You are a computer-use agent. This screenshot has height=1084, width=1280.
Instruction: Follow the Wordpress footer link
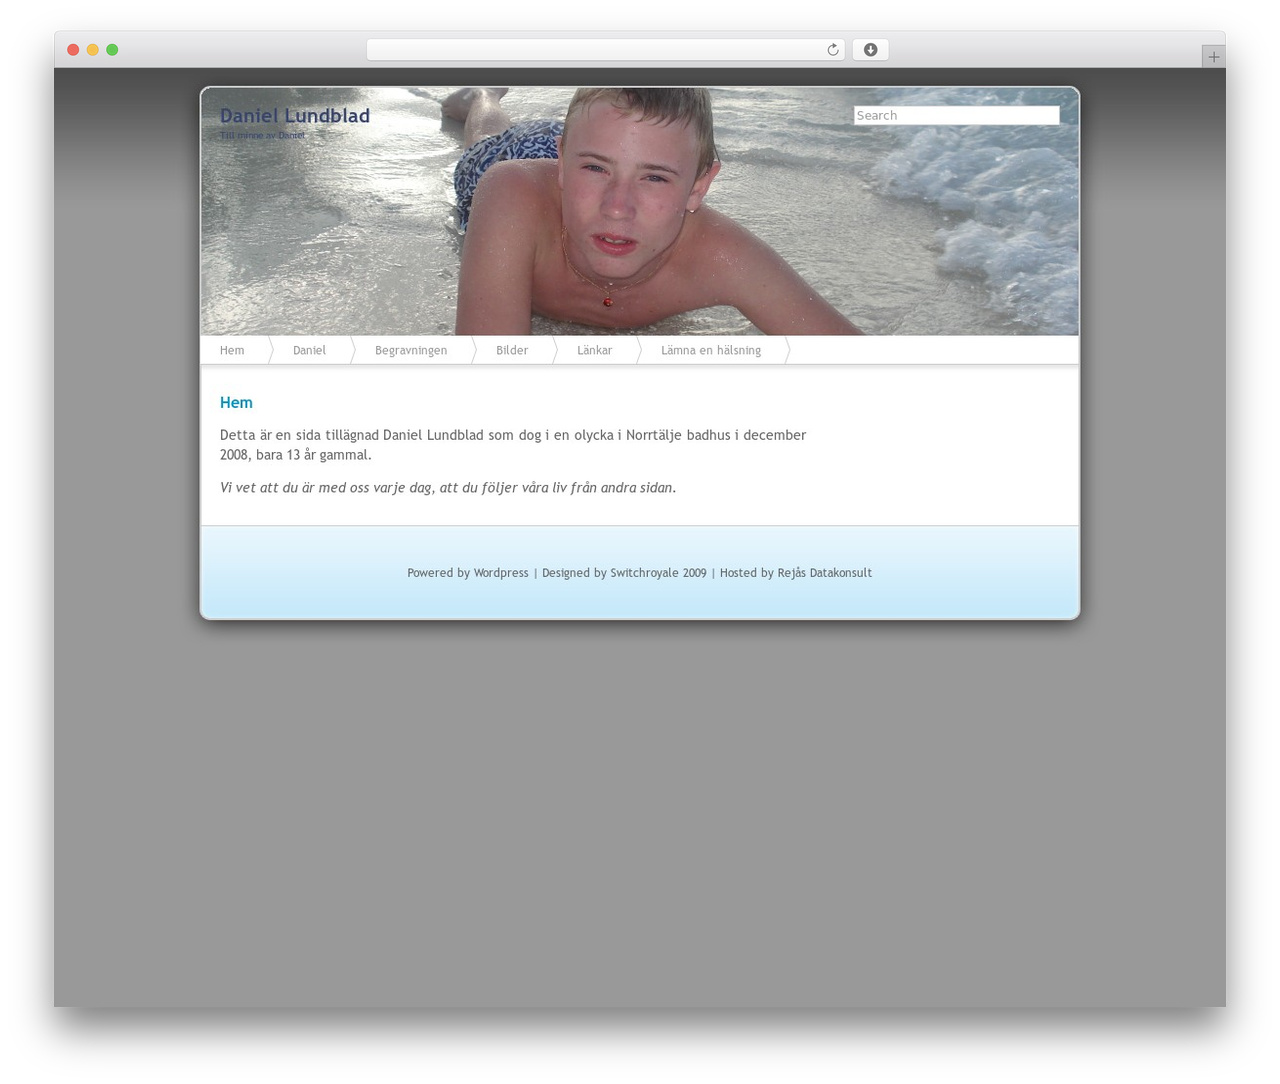(501, 573)
